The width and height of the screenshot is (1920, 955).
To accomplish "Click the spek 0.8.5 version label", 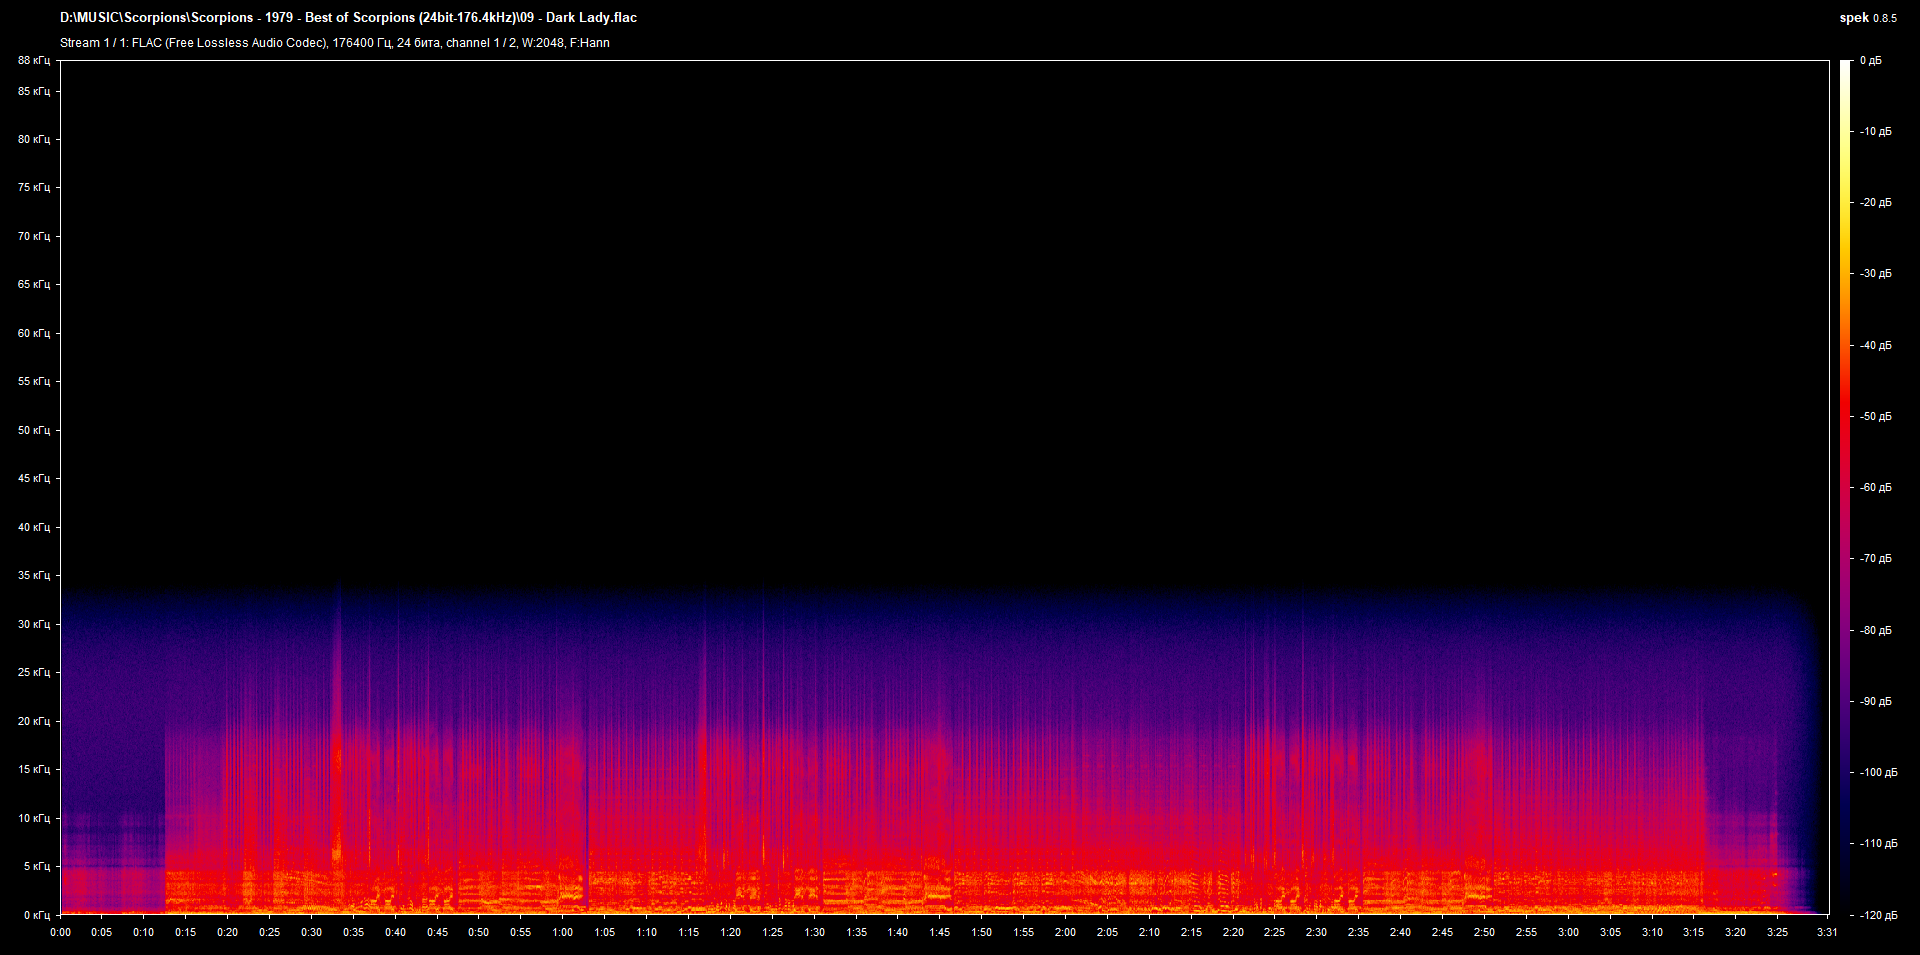I will pos(1868,17).
